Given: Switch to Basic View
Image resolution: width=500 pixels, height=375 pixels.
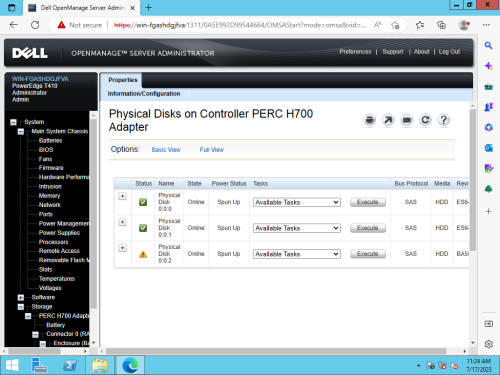Looking at the screenshot, I should pyautogui.click(x=166, y=150).
